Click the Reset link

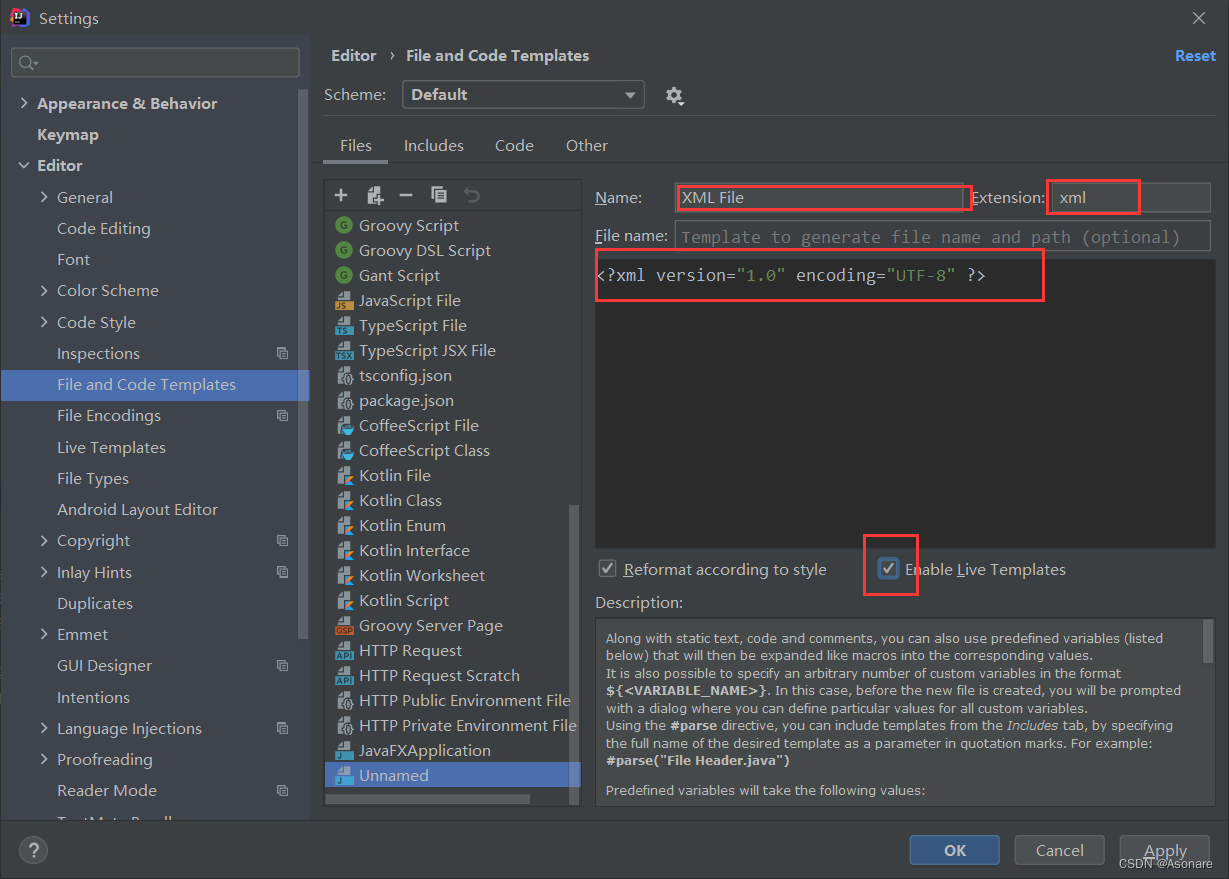tap(1194, 55)
